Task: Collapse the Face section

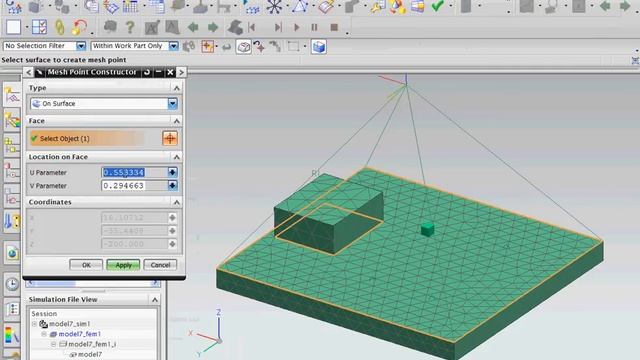Action: pyautogui.click(x=176, y=121)
